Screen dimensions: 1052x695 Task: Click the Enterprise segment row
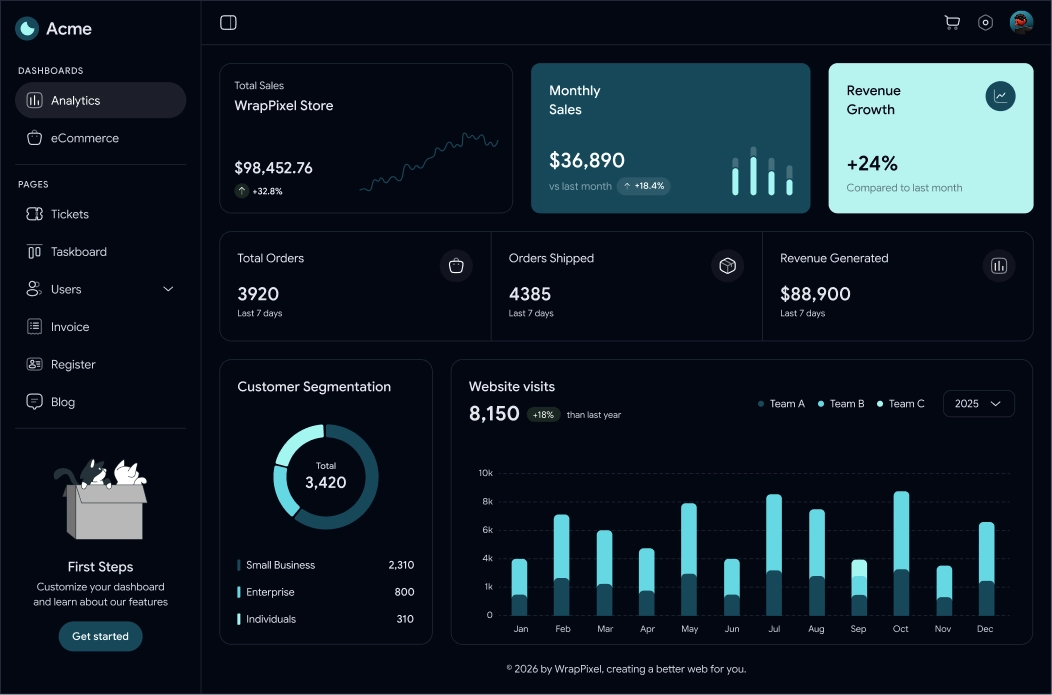pyautogui.click(x=325, y=592)
